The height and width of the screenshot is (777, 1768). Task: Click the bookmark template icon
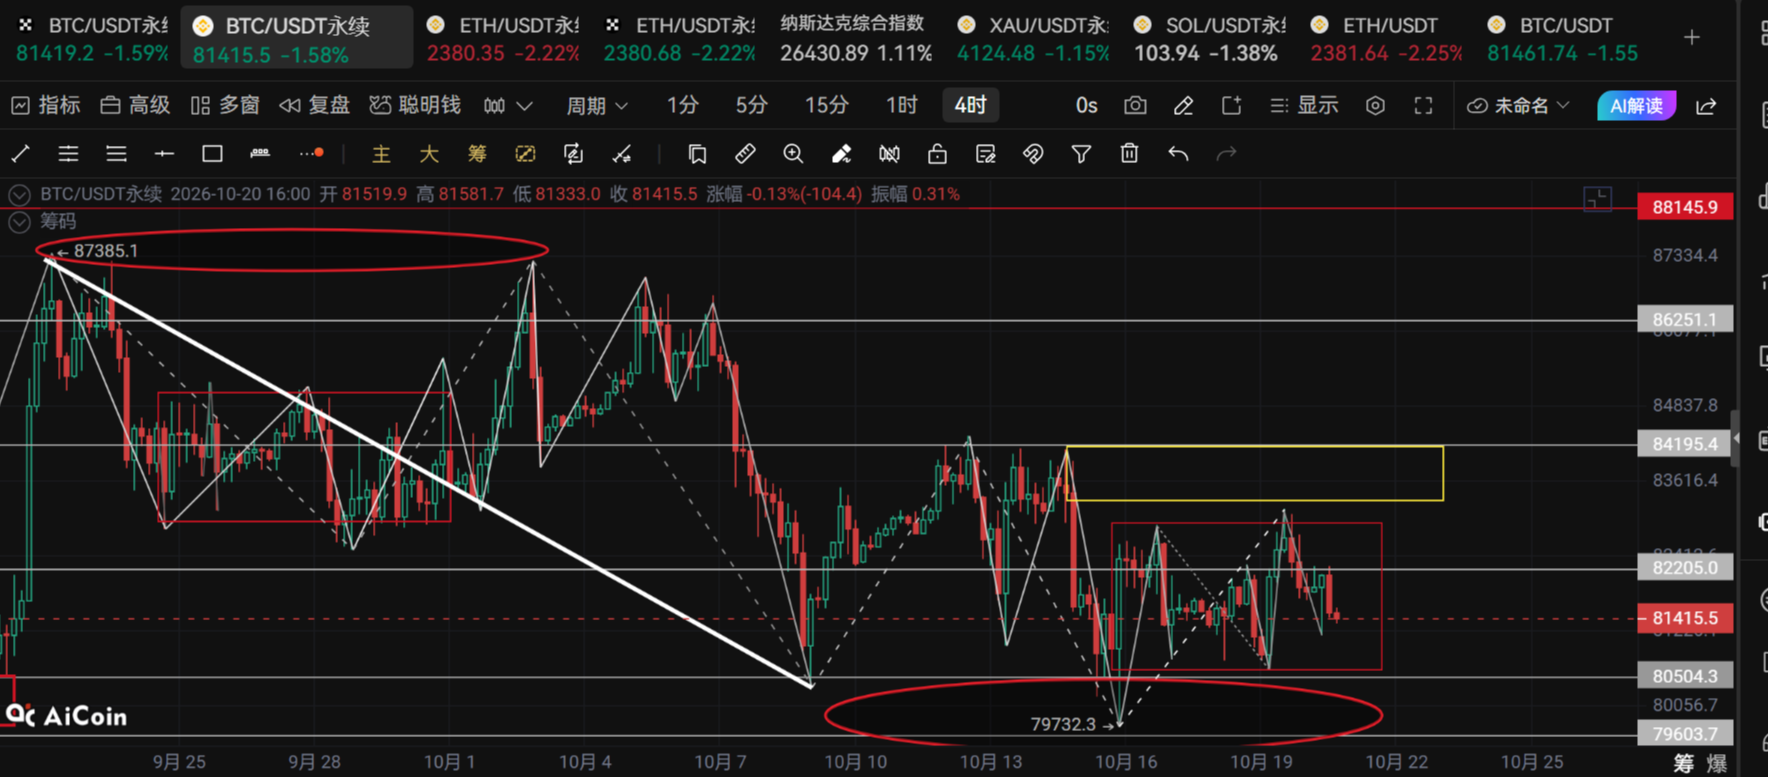[x=697, y=154]
